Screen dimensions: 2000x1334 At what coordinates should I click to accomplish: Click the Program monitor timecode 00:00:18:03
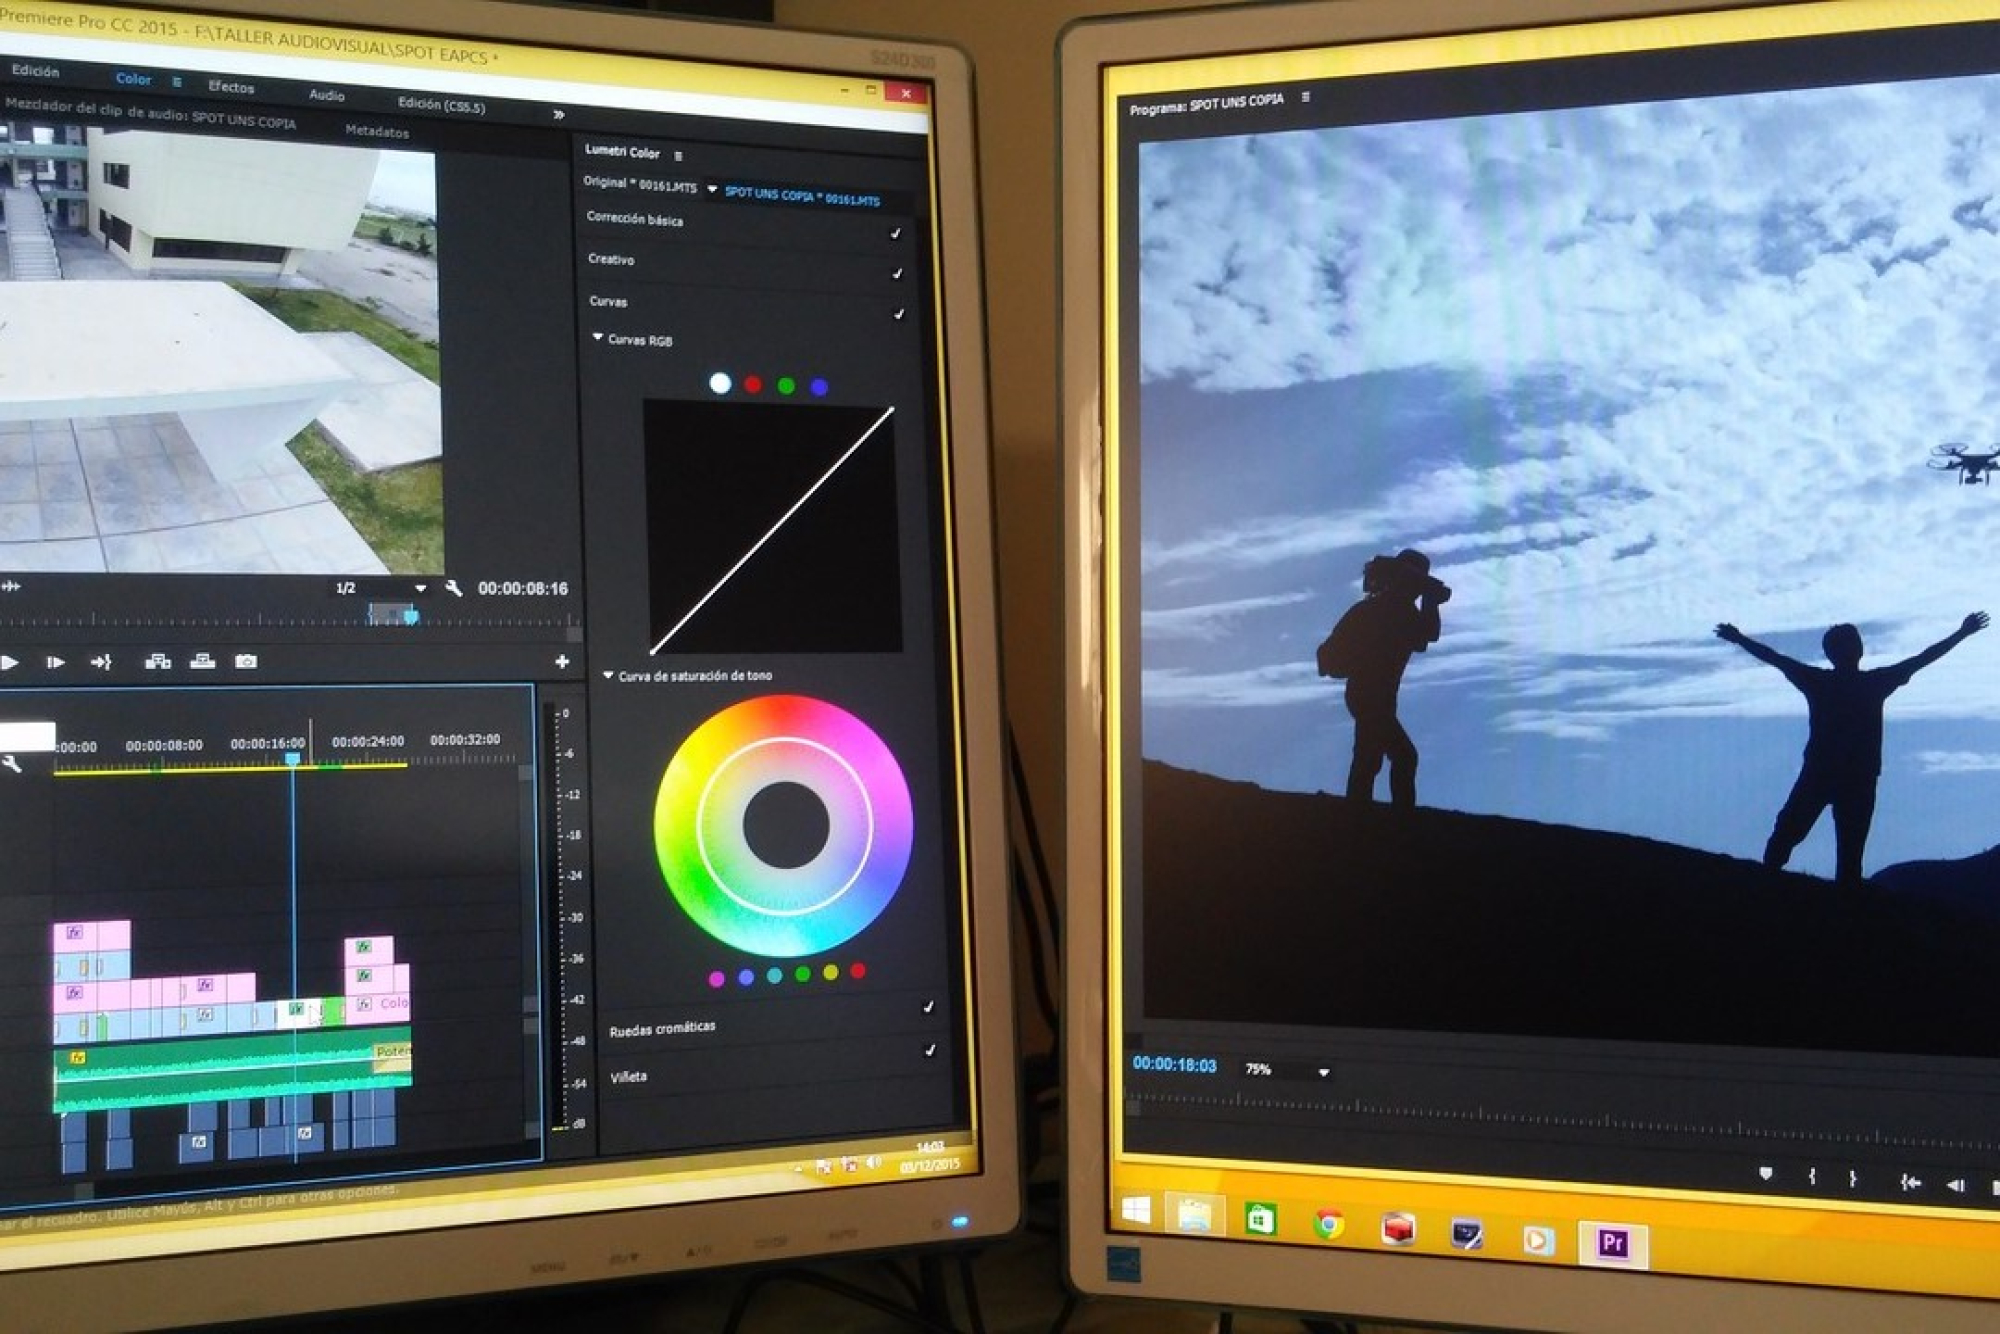1174,1065
